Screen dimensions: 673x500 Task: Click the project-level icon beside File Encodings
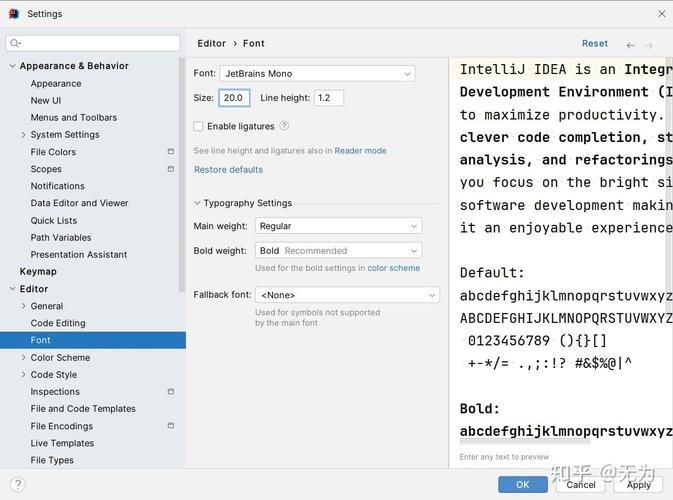click(x=170, y=426)
